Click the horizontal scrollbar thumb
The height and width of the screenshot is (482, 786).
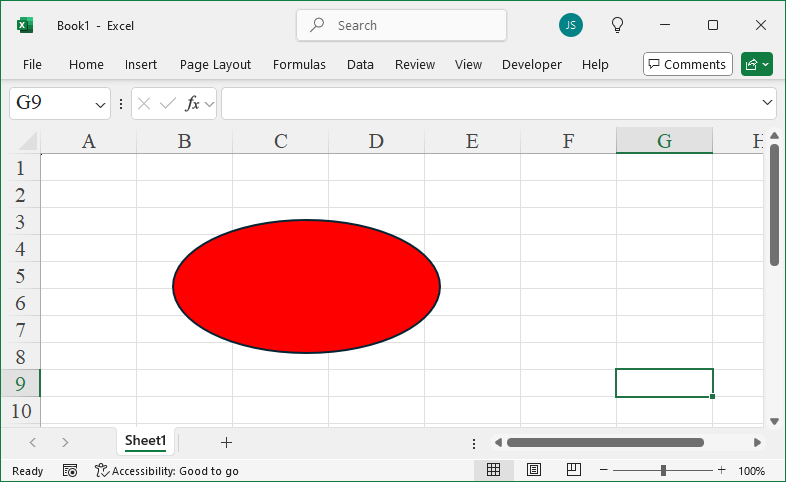(x=605, y=442)
